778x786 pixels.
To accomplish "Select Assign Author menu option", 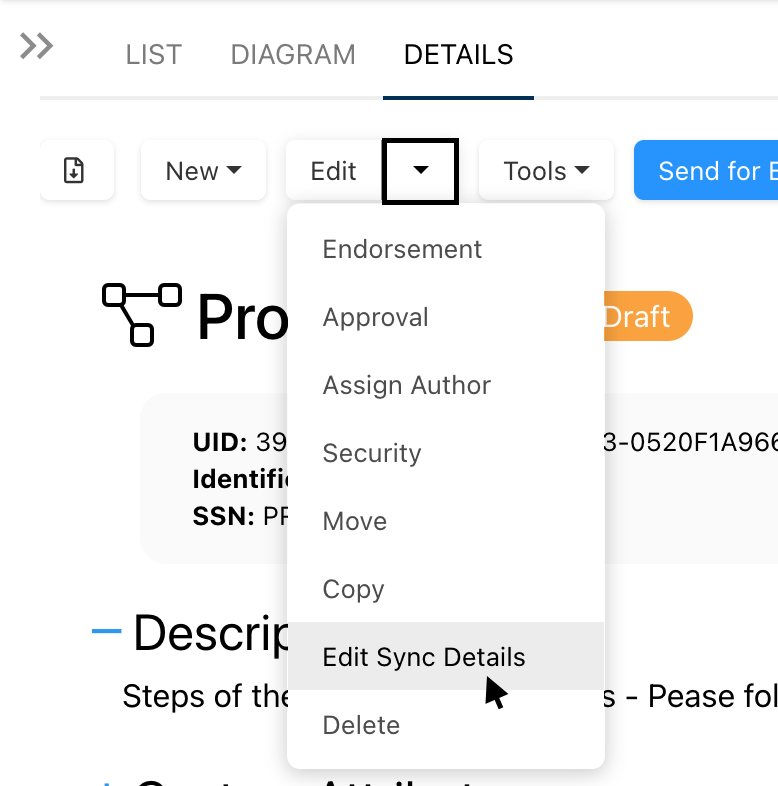I will point(406,385).
